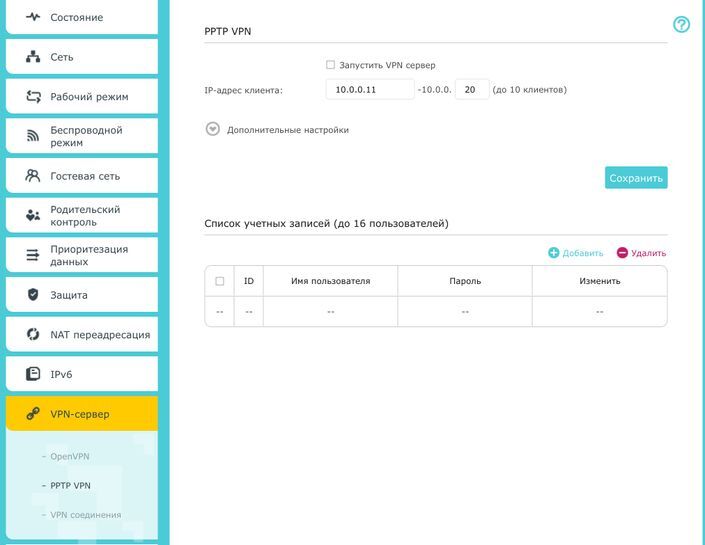Click the green plus Добавить icon
The height and width of the screenshot is (545, 705).
click(553, 253)
